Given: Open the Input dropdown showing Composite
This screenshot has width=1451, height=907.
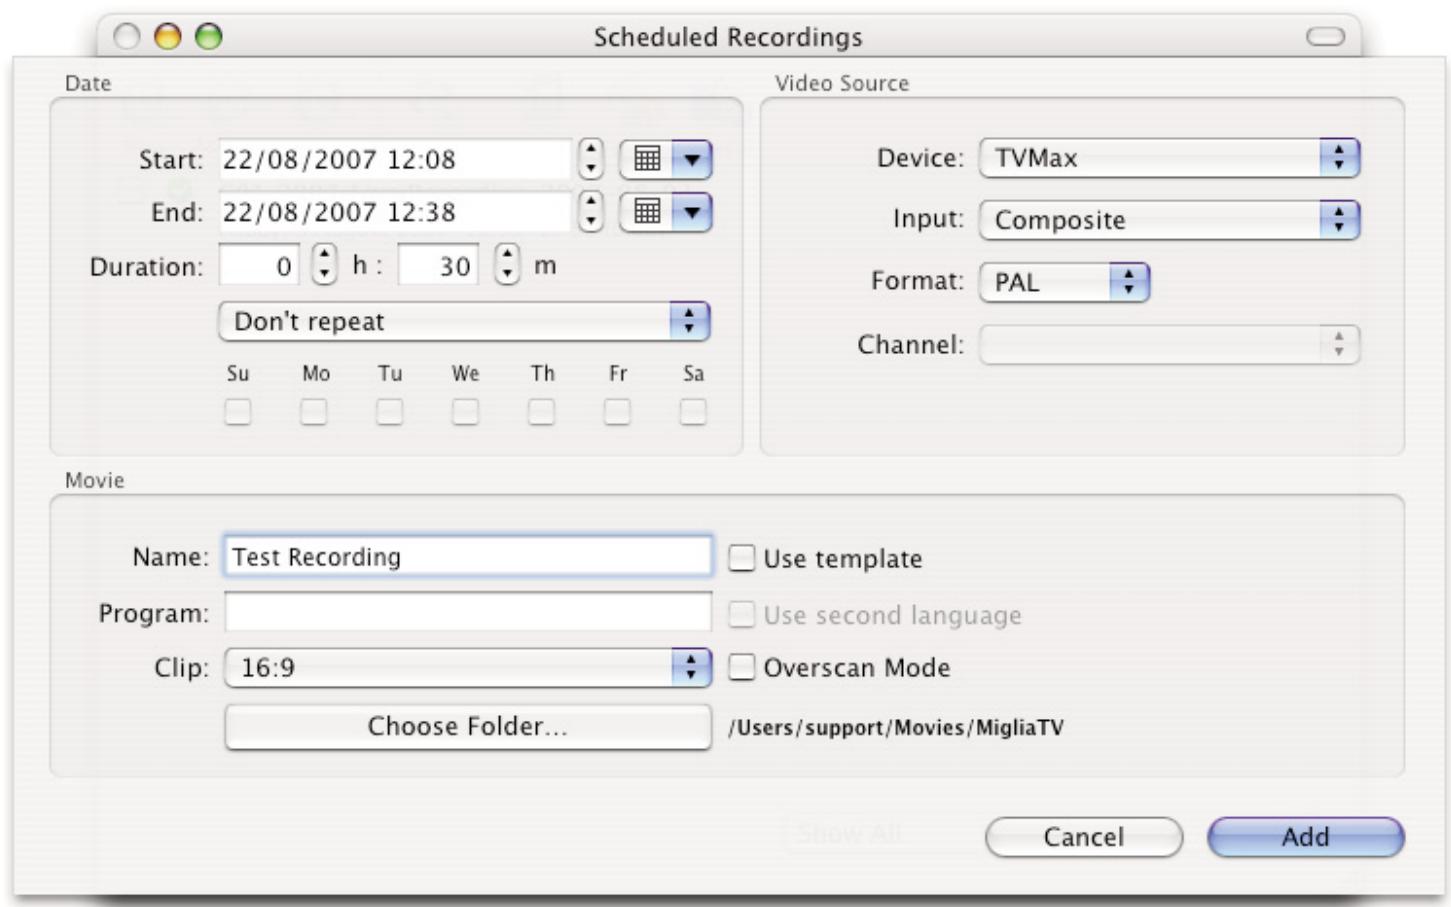Looking at the screenshot, I should 1169,220.
